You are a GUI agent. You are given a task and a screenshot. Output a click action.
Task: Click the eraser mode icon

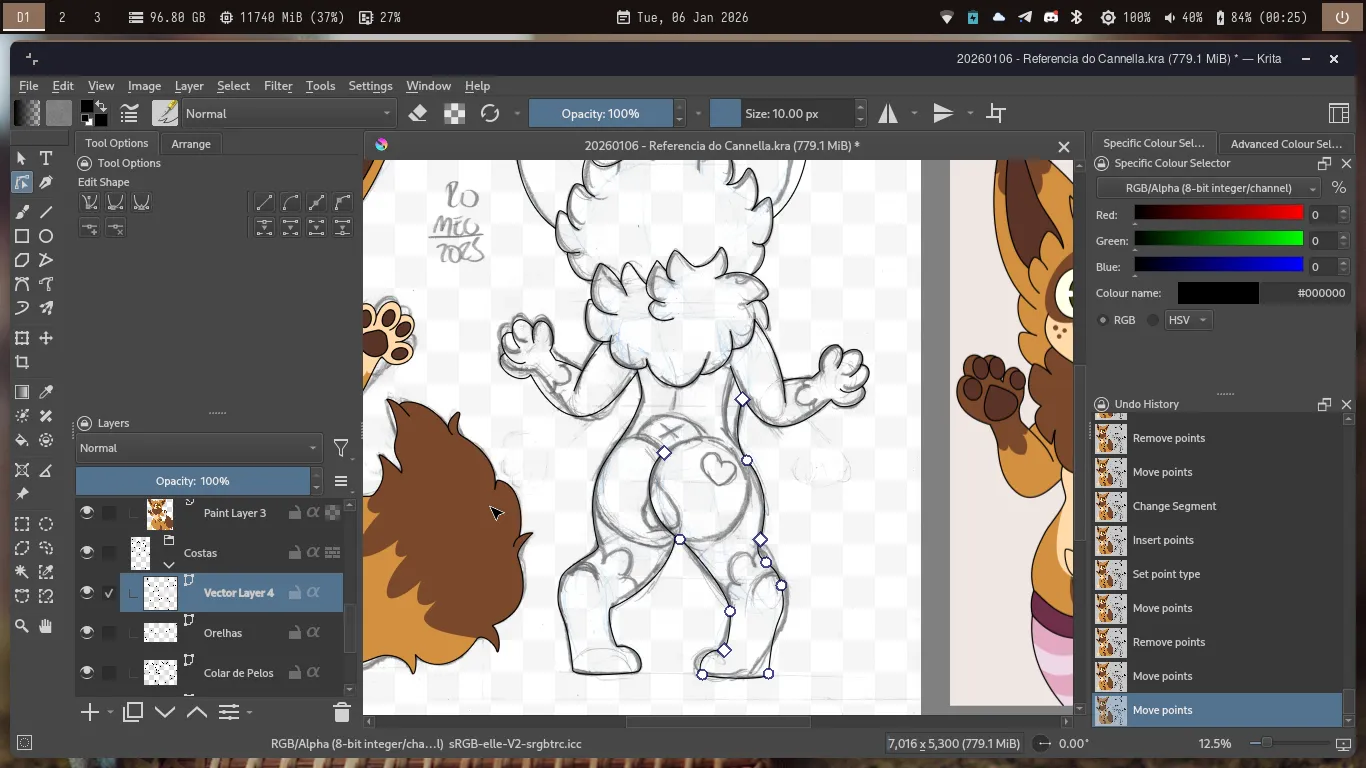(x=418, y=113)
